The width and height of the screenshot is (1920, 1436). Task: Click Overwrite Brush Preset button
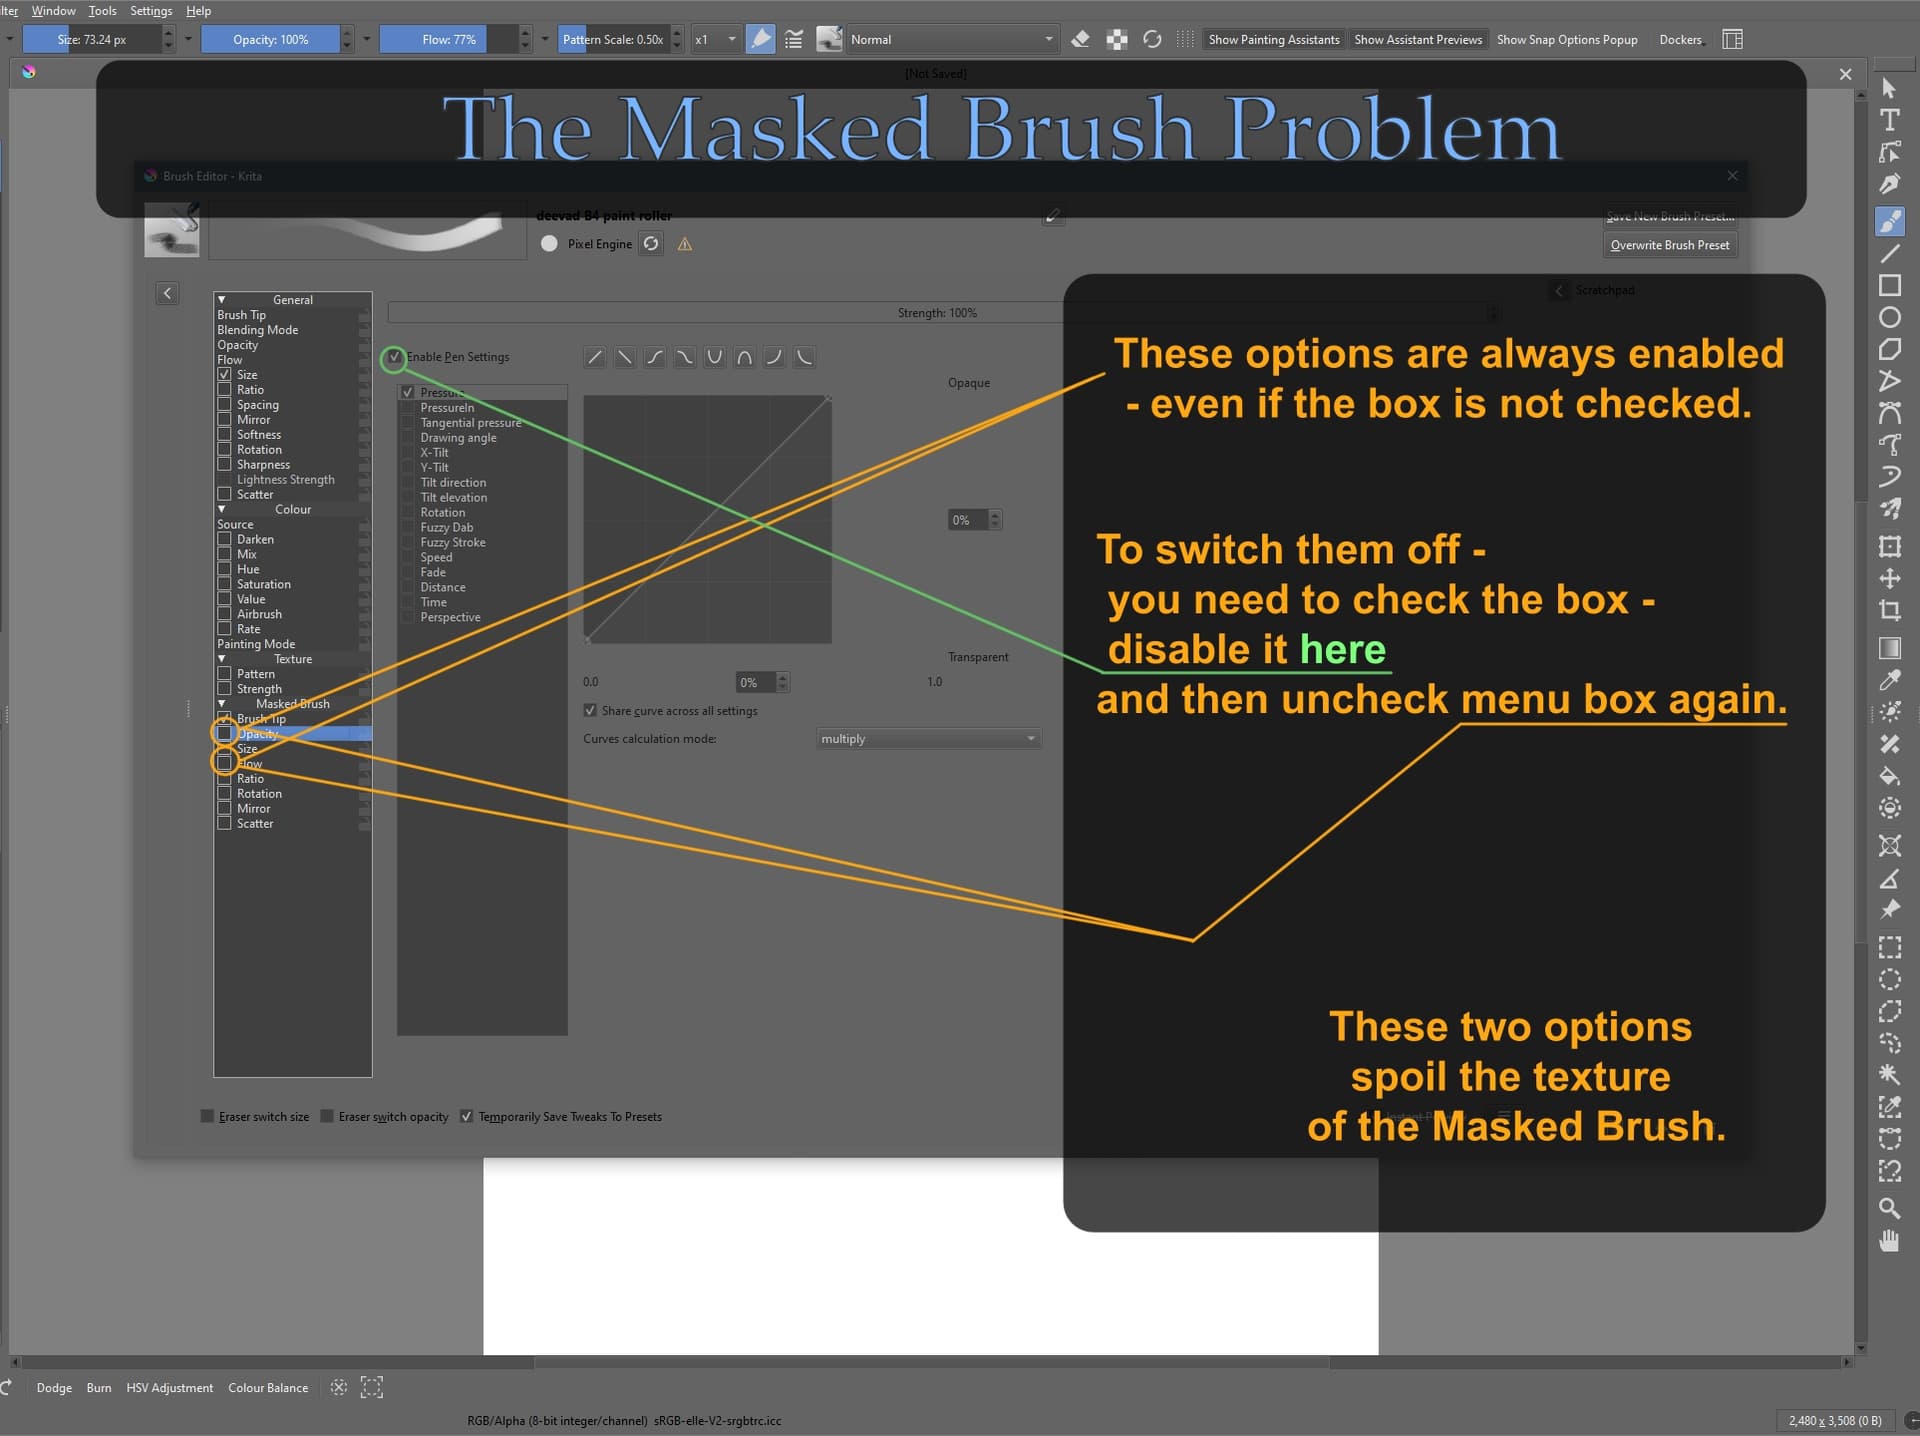click(x=1669, y=245)
